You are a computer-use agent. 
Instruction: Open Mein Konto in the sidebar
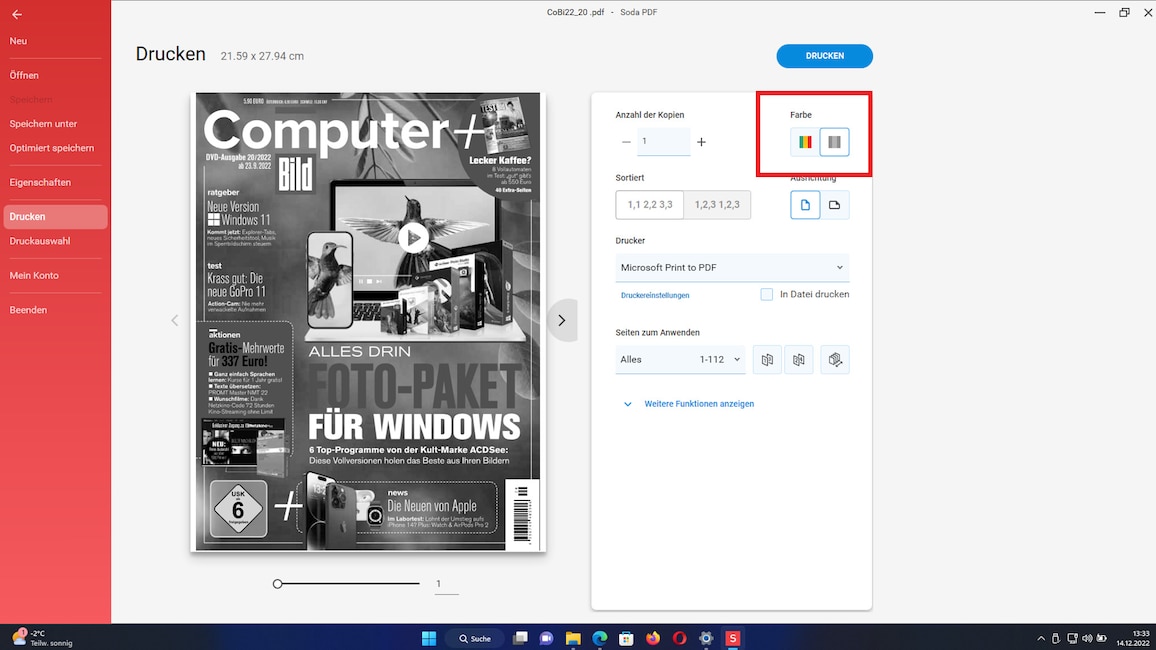click(34, 276)
